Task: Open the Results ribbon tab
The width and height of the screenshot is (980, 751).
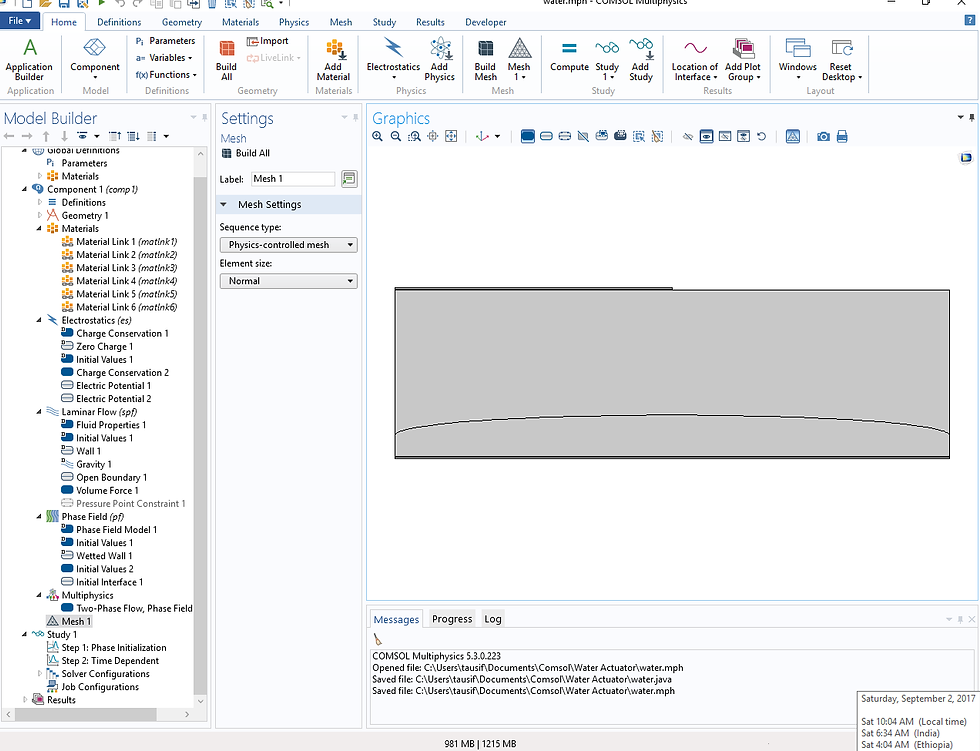Action: tap(430, 22)
